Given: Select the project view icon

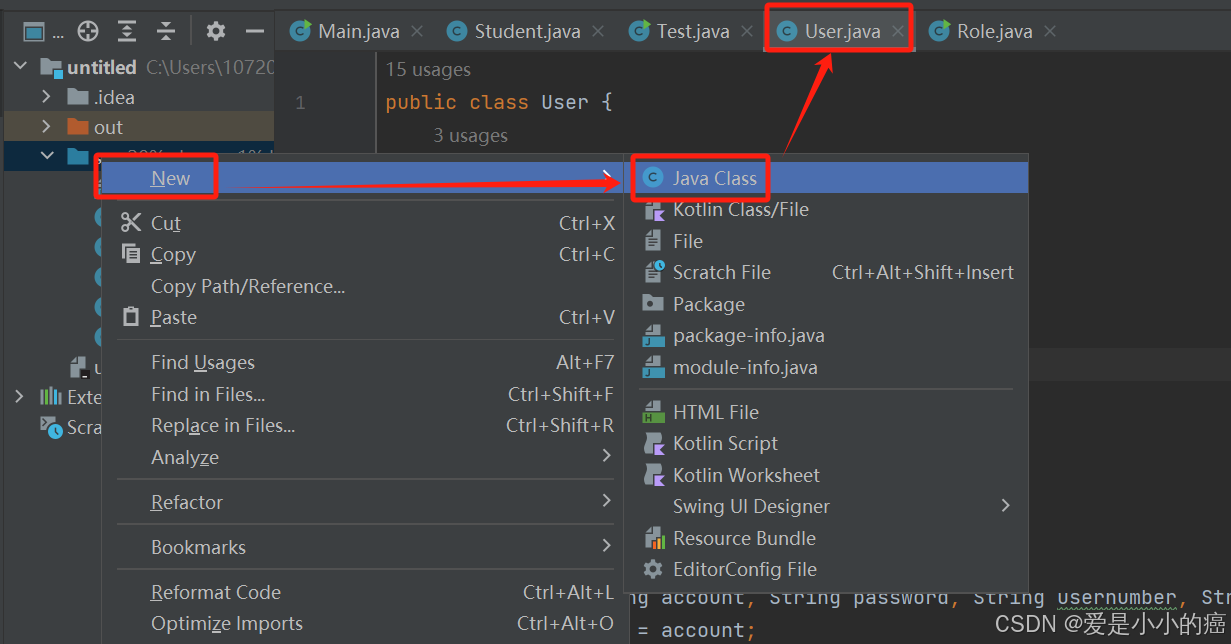Looking at the screenshot, I should point(34,32).
